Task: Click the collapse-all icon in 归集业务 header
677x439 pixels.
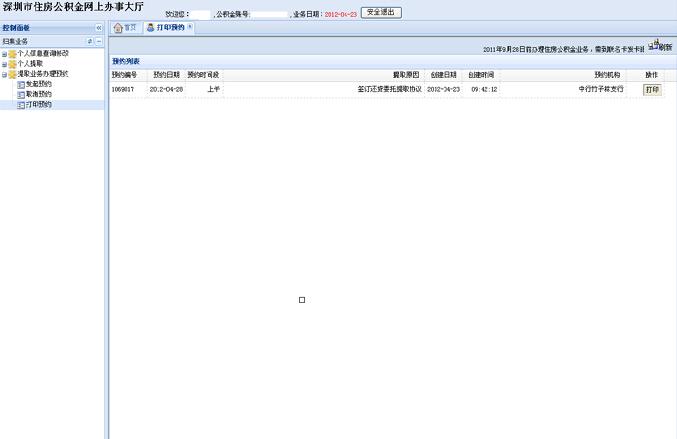Action: (99, 41)
